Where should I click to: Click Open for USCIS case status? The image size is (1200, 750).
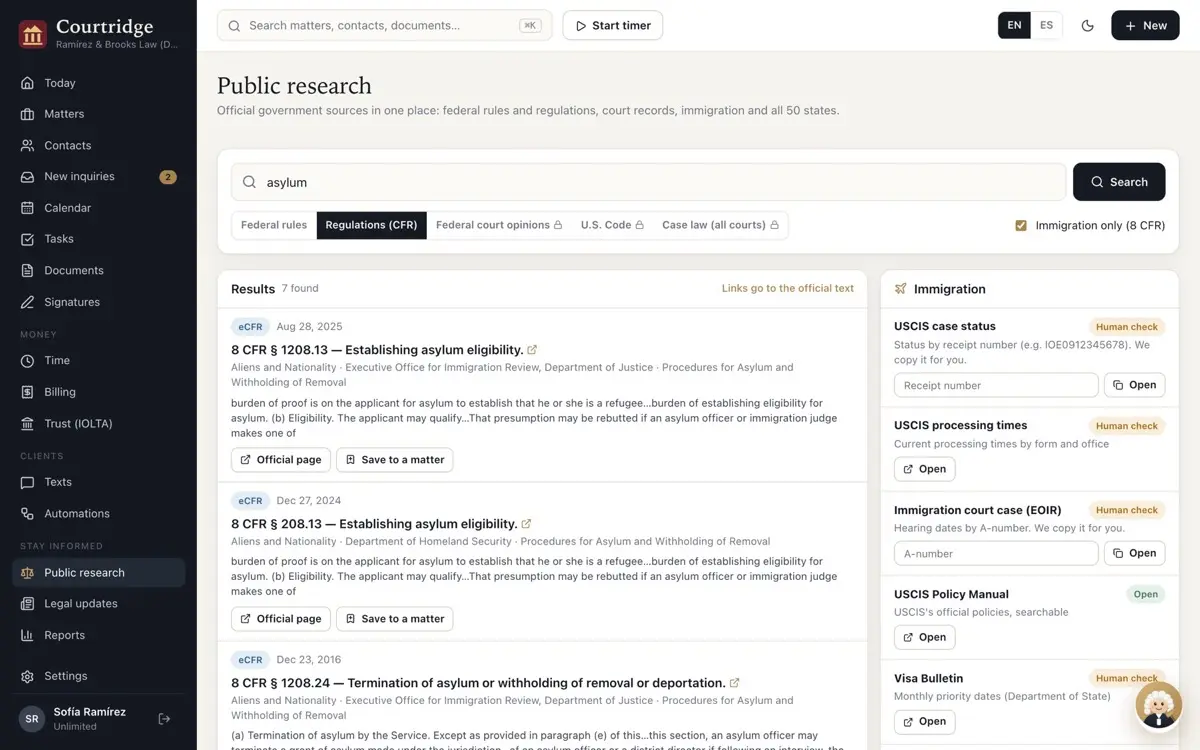(1134, 385)
